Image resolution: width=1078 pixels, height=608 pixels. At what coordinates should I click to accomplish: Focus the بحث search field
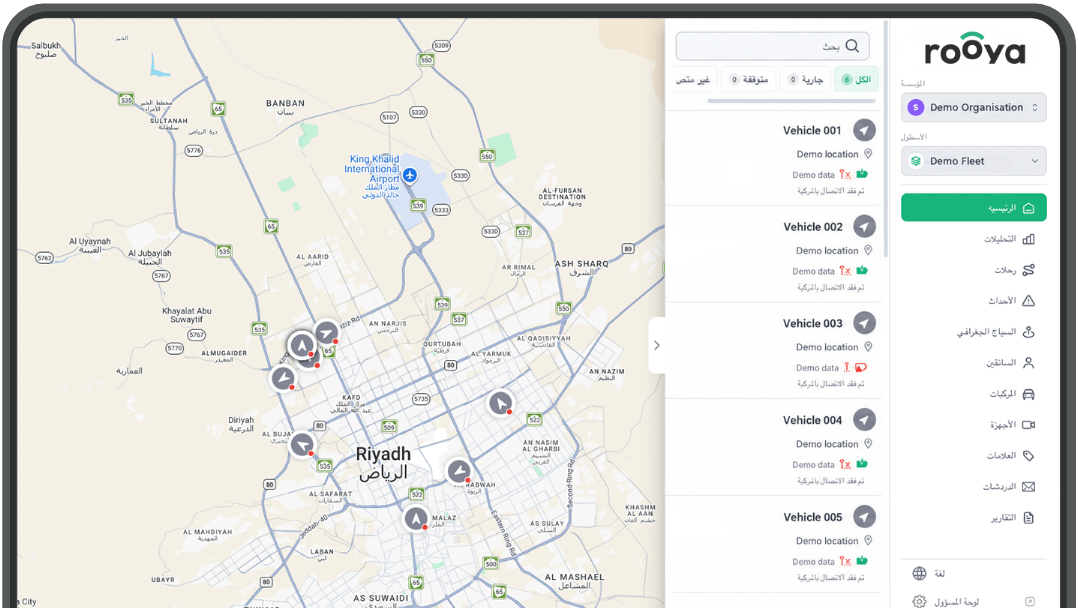(773, 46)
